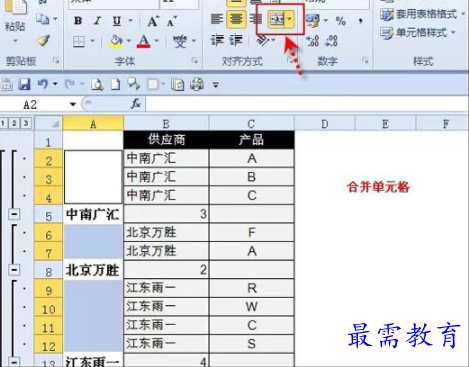Click select-all corner of the grid
Viewport: 469px width, 367px height.
tap(49, 123)
